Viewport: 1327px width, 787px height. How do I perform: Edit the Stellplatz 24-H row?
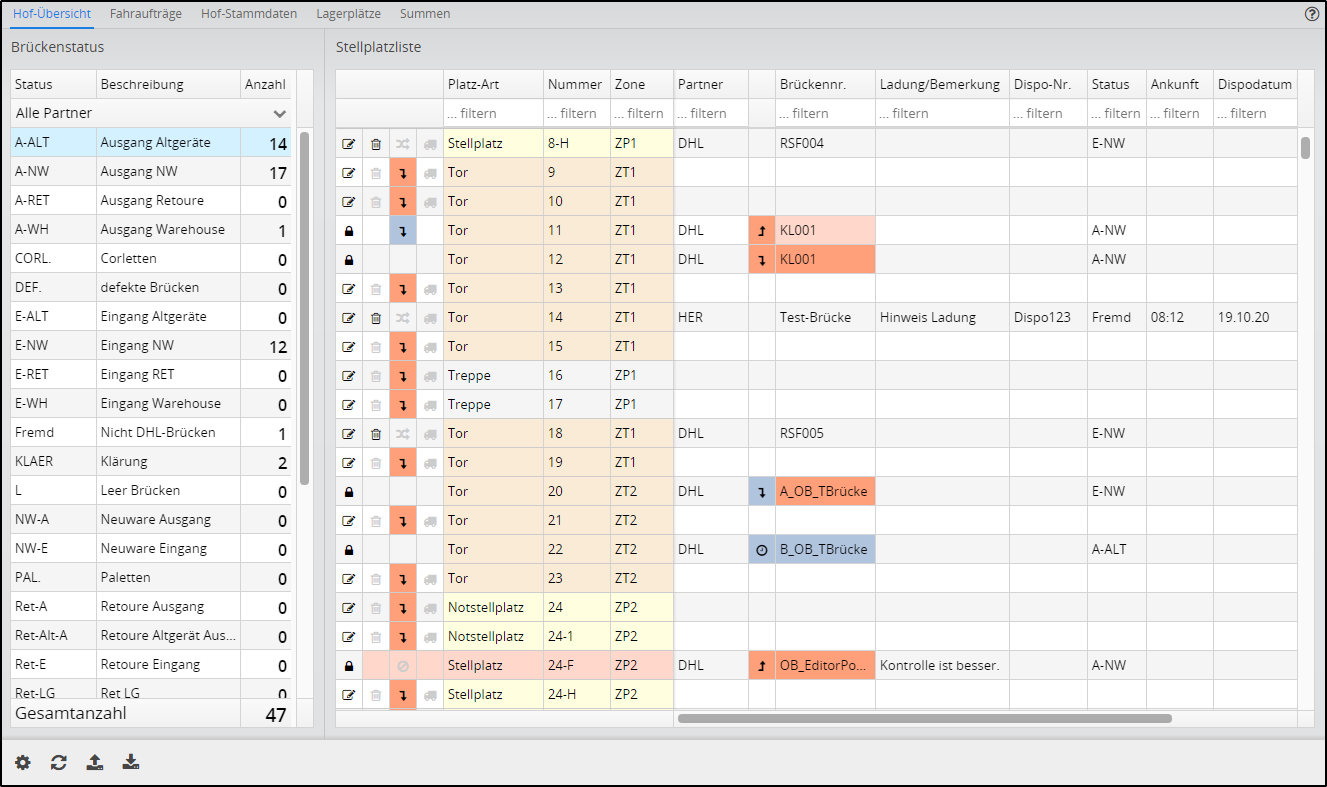[x=349, y=695]
